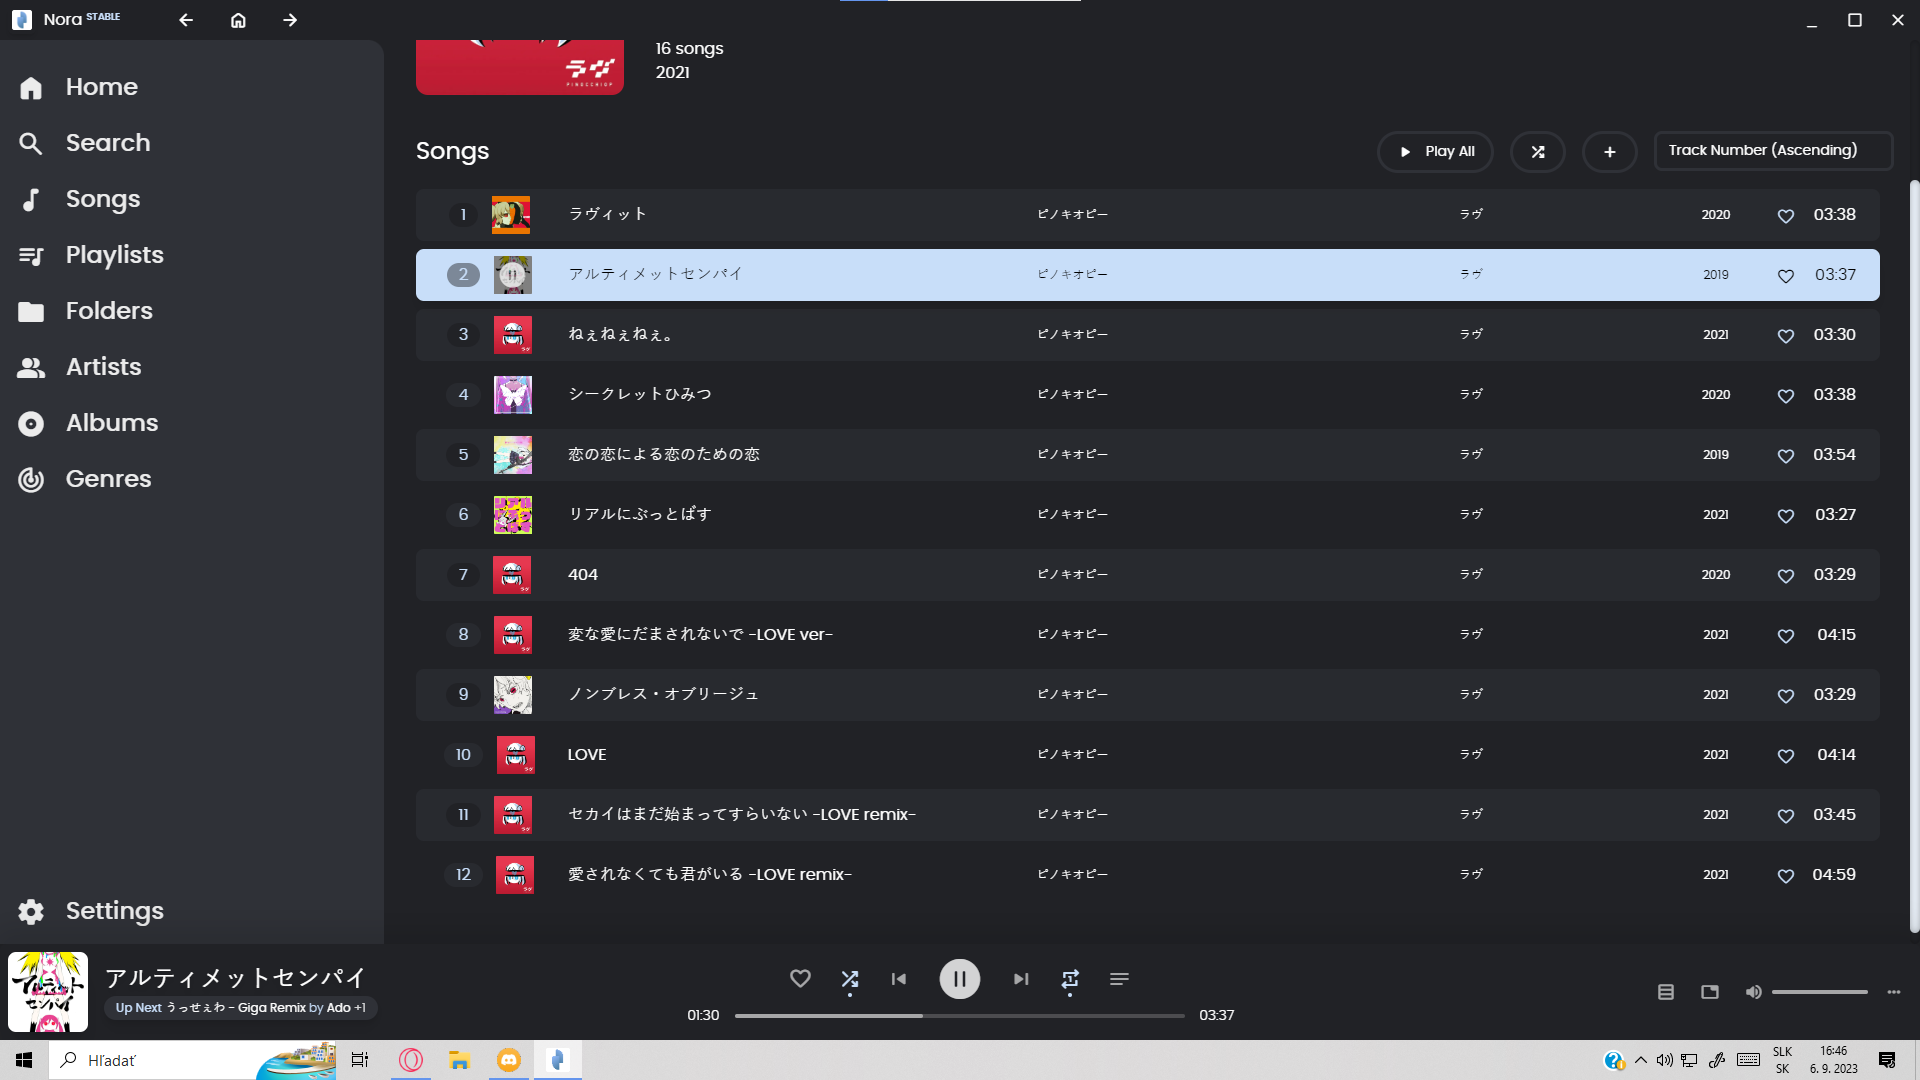Expand hidden icons in the system tray
Image resolution: width=1920 pixels, height=1080 pixels.
(x=1640, y=1060)
